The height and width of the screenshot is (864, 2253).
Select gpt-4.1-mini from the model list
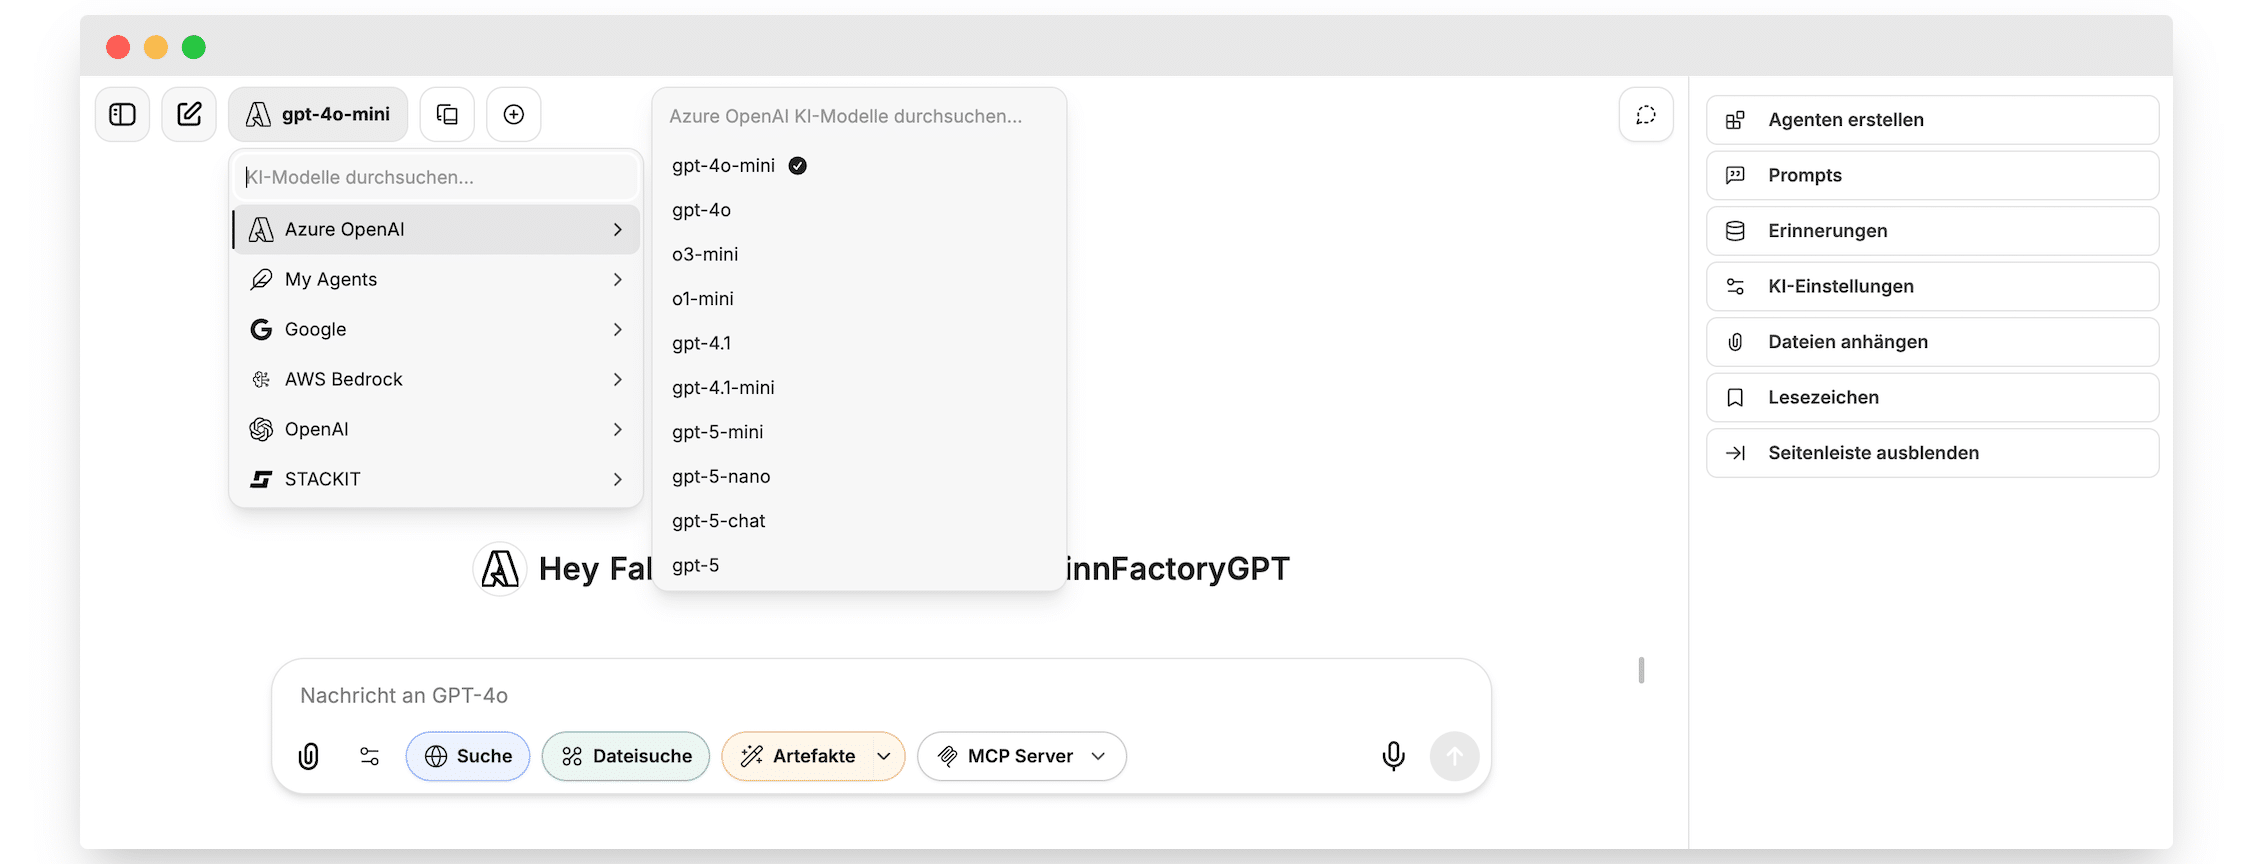[723, 388]
